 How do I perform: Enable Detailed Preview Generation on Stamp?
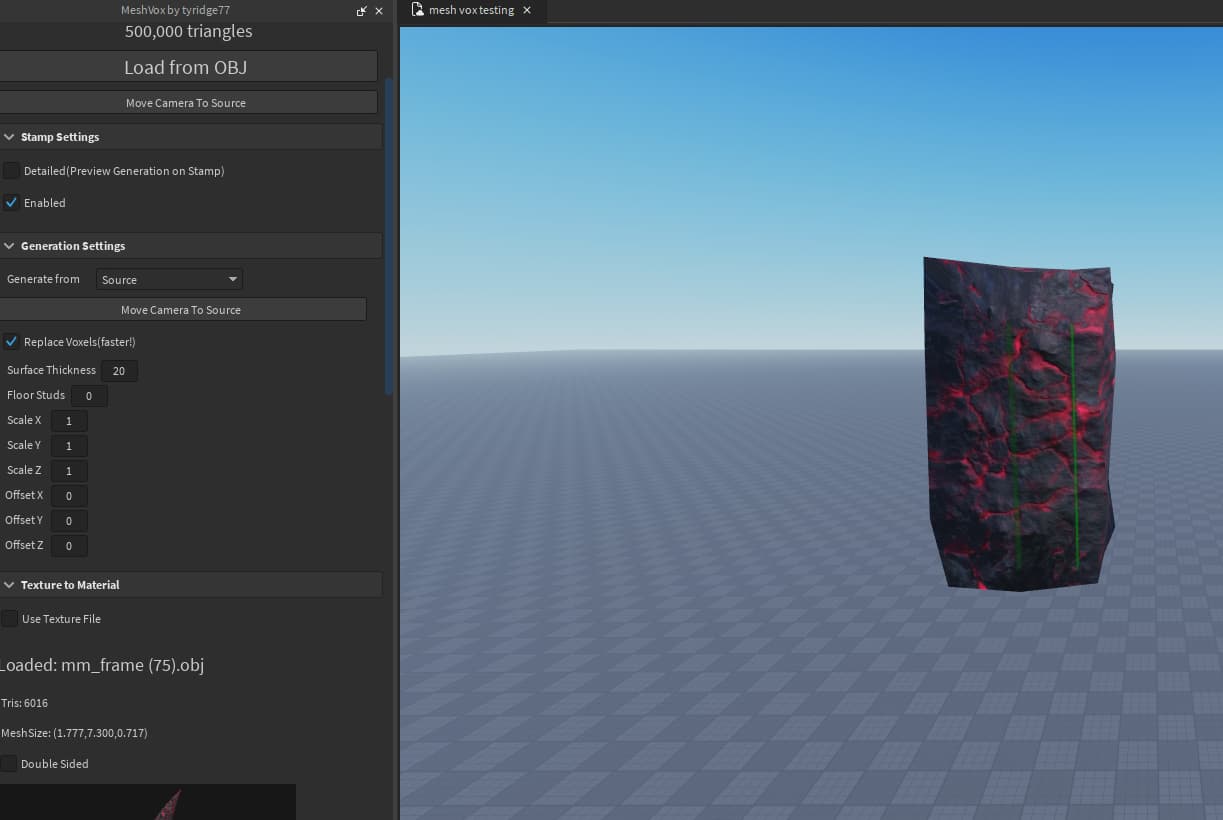tap(10, 170)
